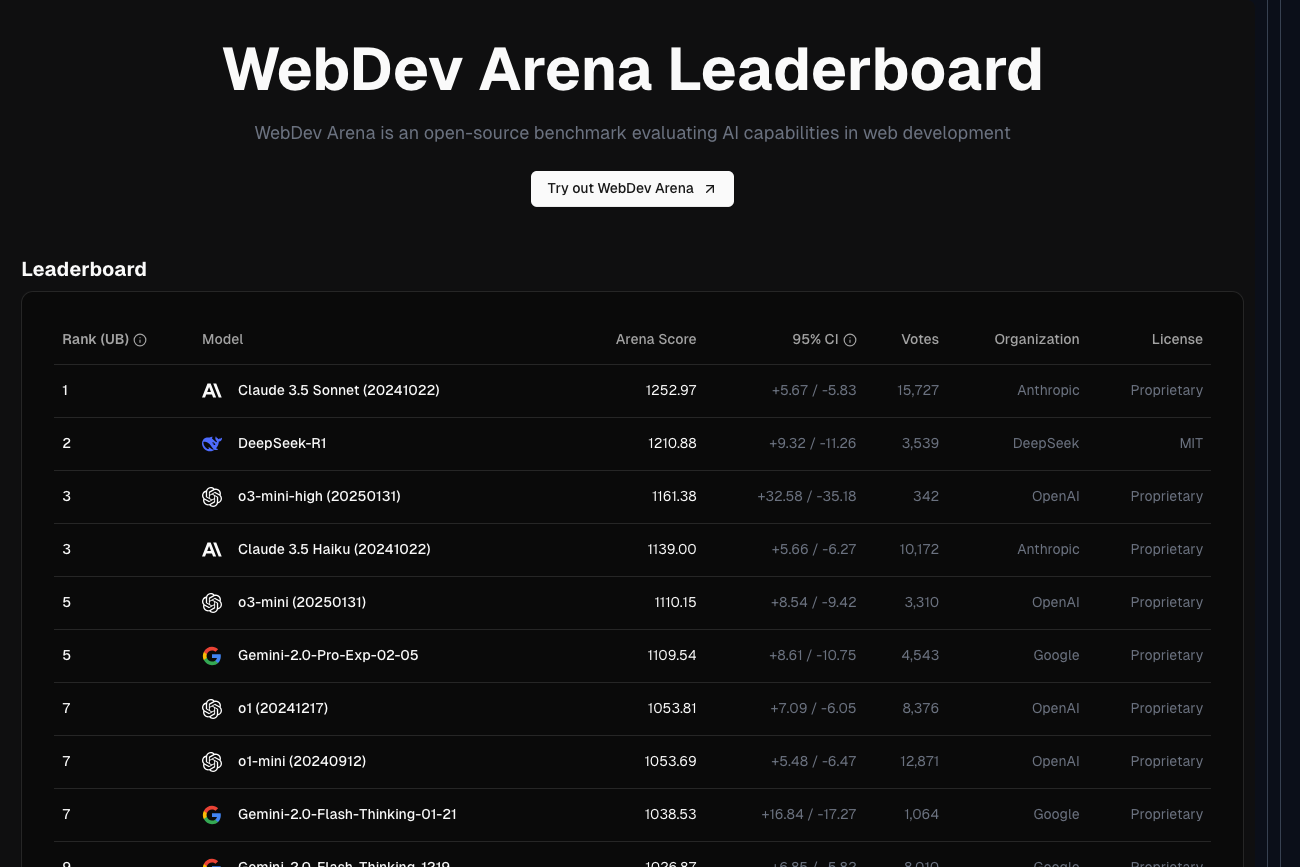Click the confidence interval +9.32 / -11.26
1300x867 pixels.
(x=812, y=444)
